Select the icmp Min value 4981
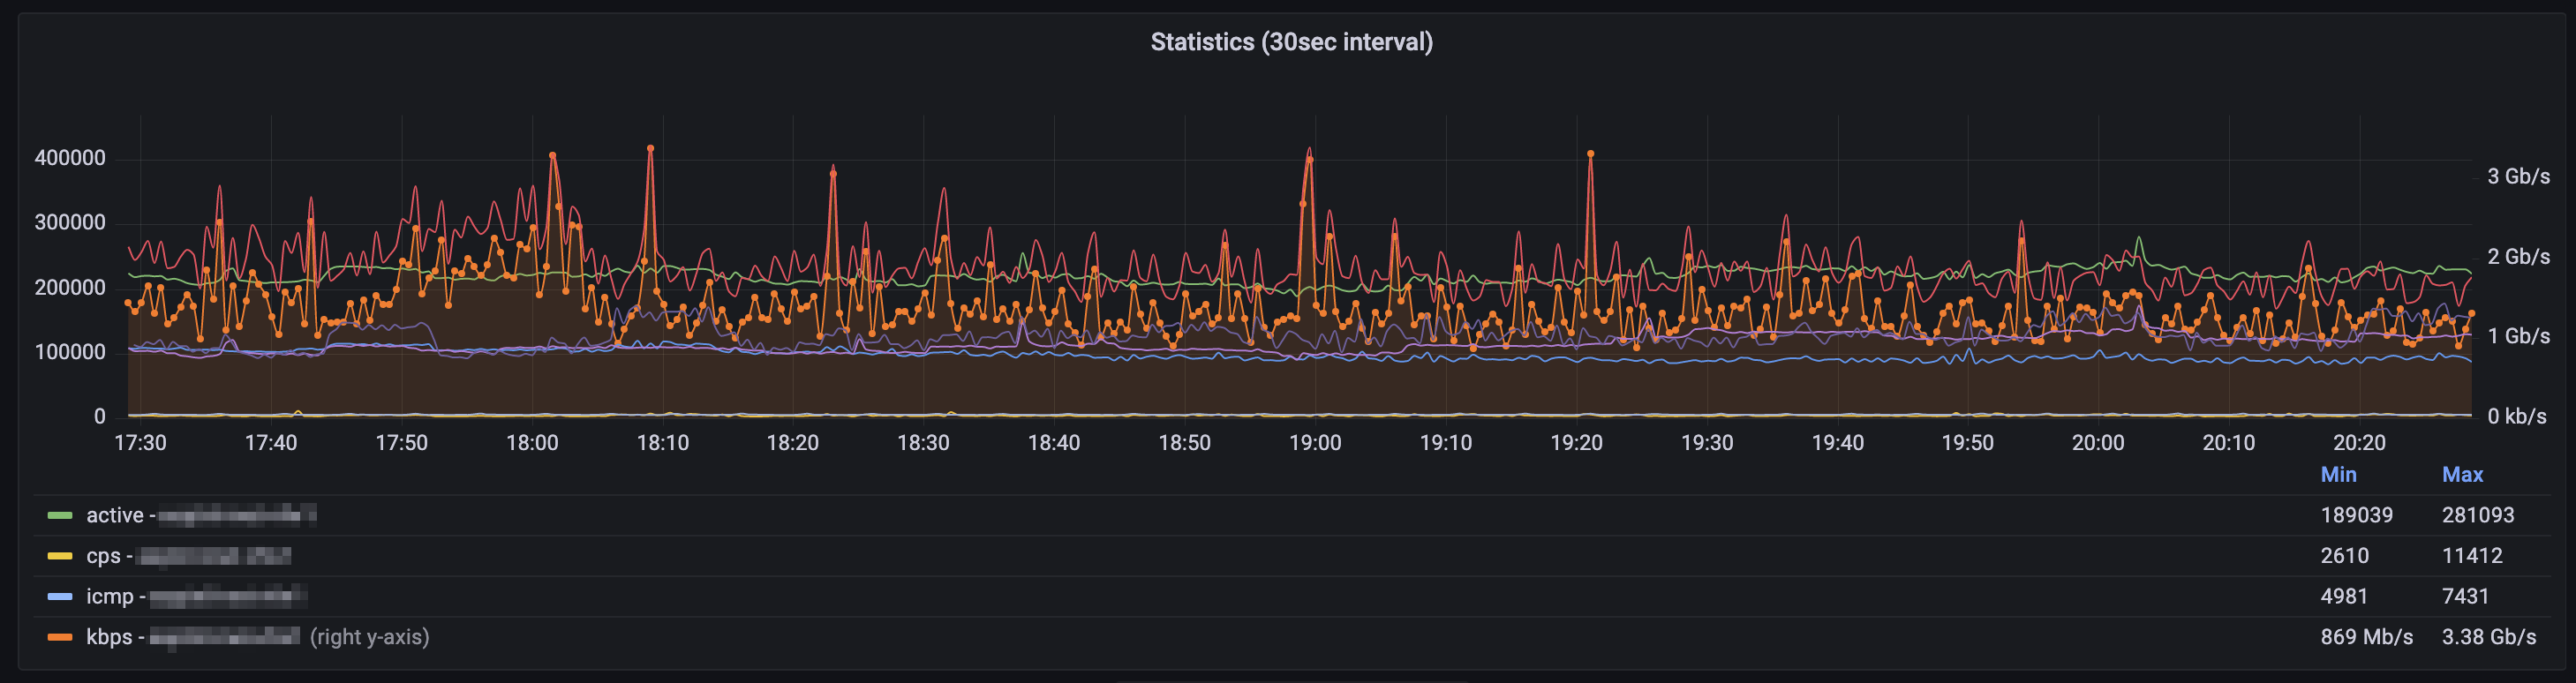The image size is (2576, 683). 2344,597
